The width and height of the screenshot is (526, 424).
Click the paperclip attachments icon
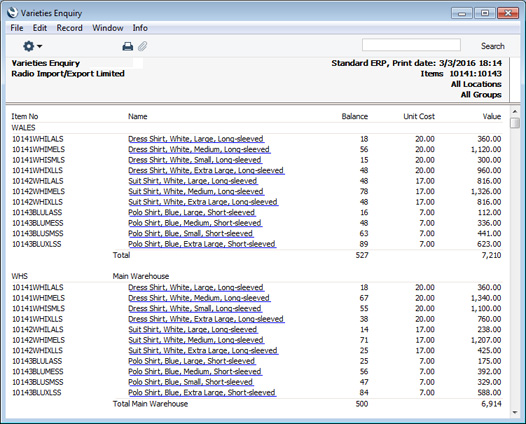[143, 46]
